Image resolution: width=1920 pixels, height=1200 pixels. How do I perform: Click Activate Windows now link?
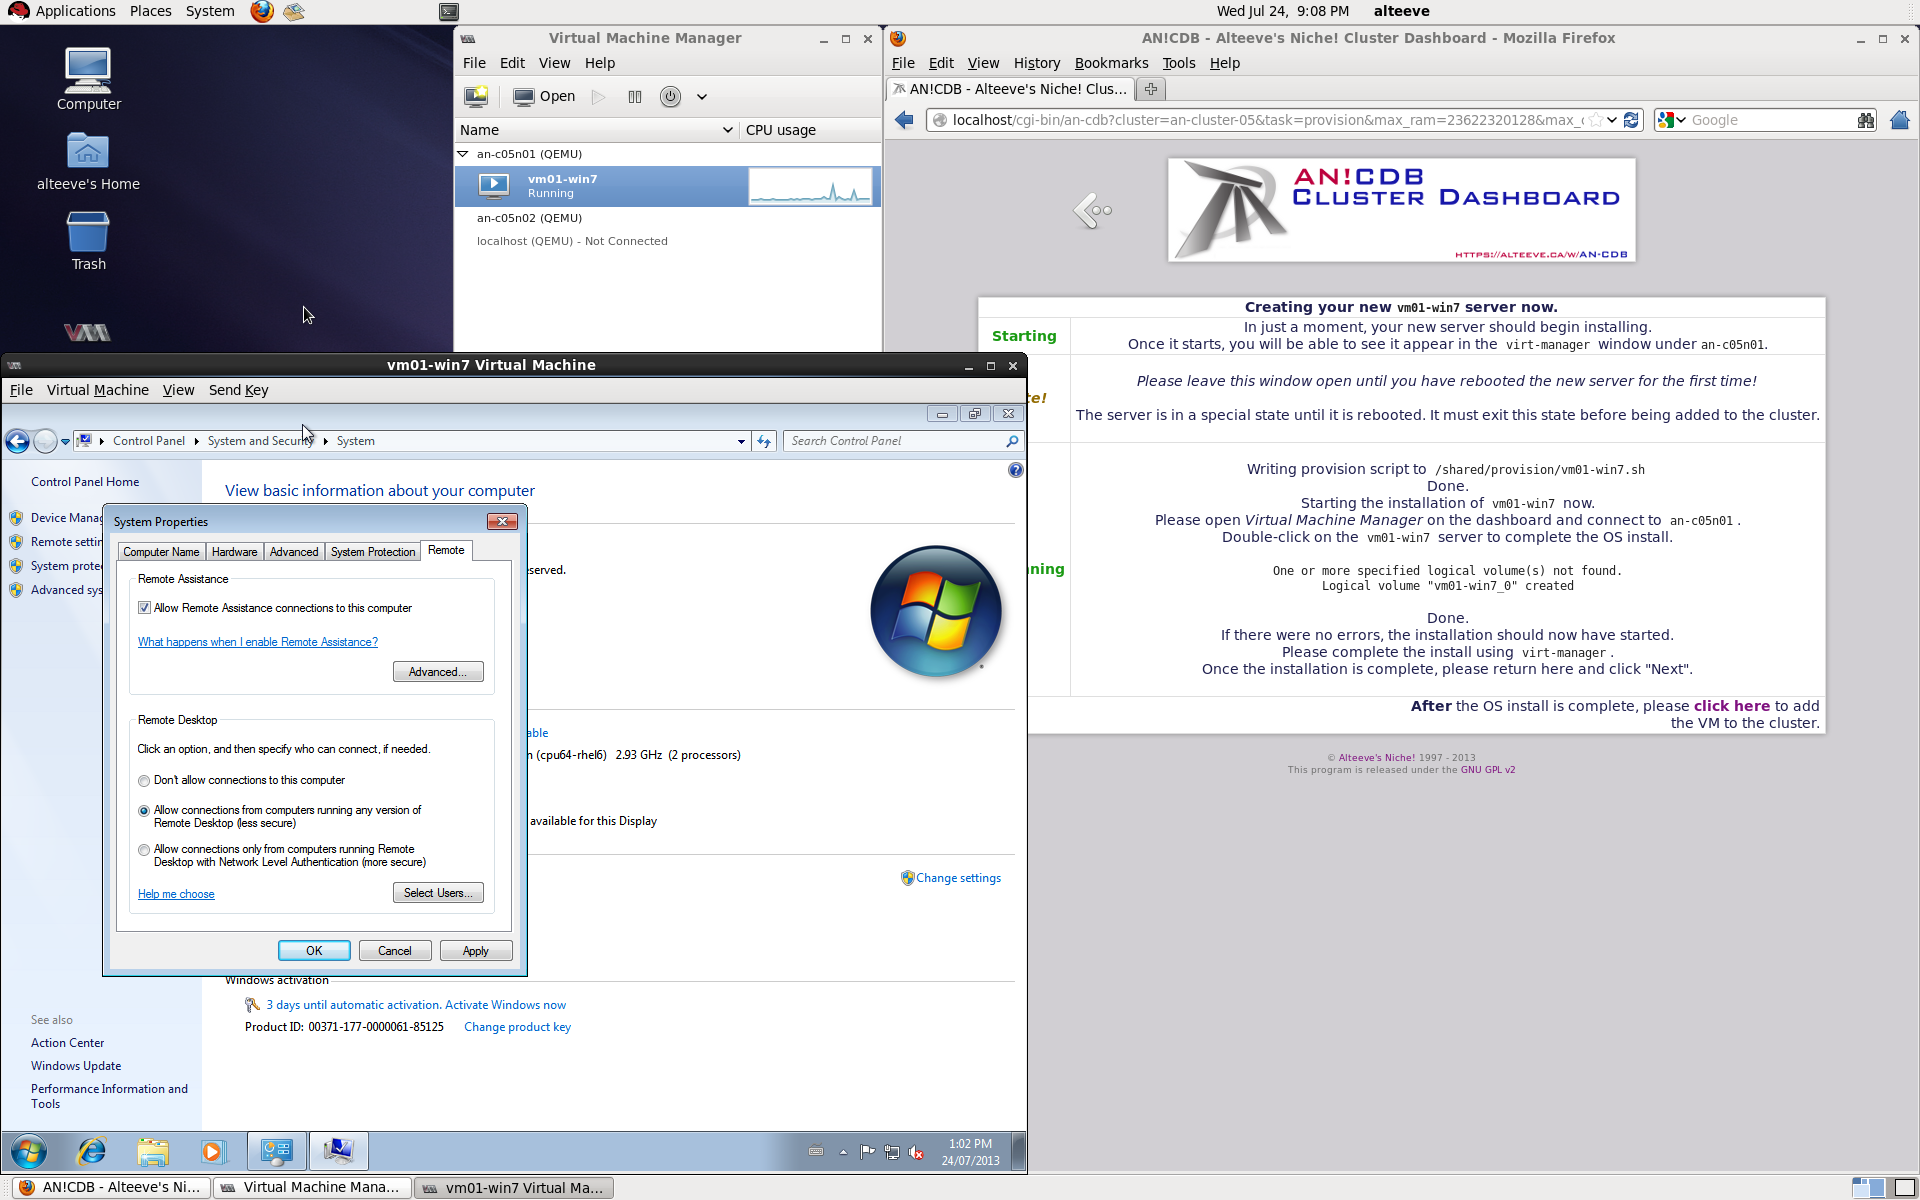click(505, 1005)
